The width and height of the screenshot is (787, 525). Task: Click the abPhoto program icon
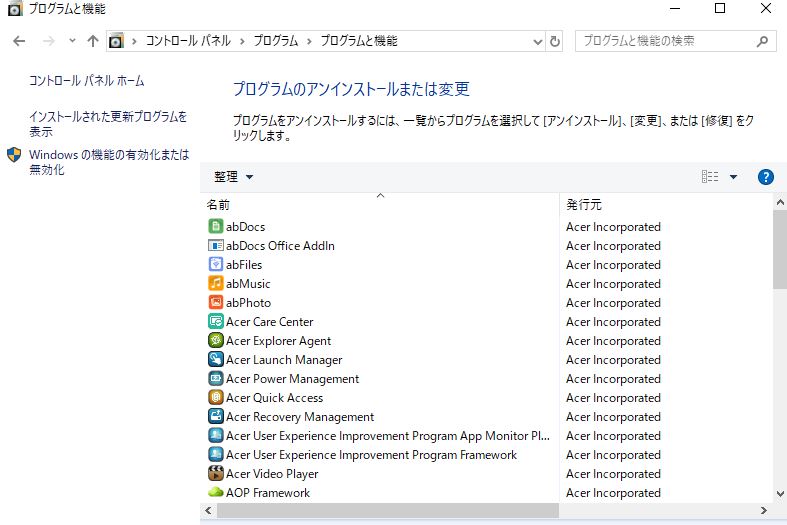click(215, 303)
